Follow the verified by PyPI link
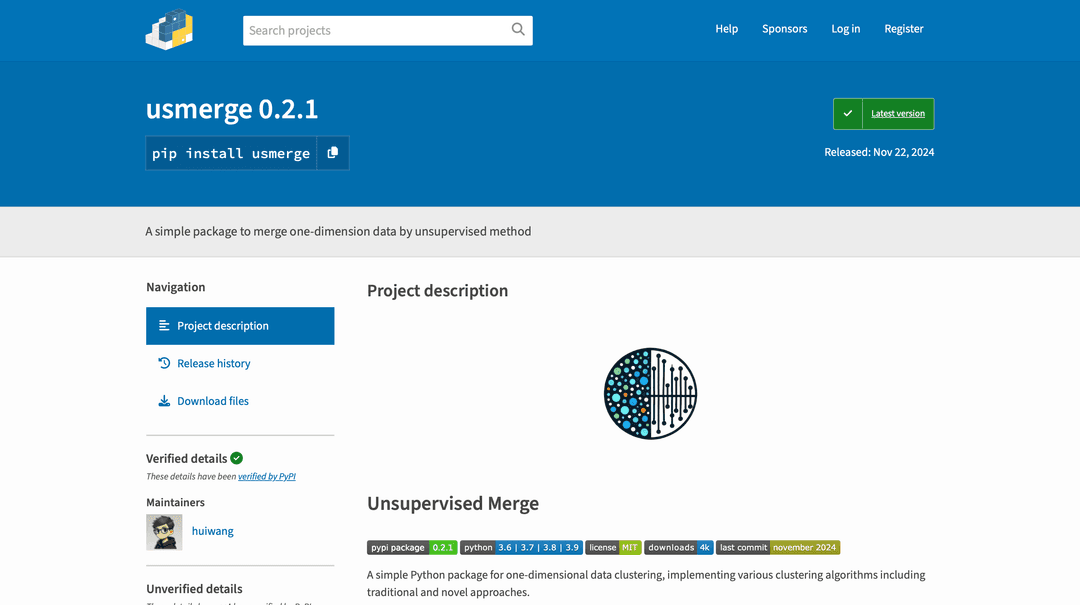 [267, 476]
